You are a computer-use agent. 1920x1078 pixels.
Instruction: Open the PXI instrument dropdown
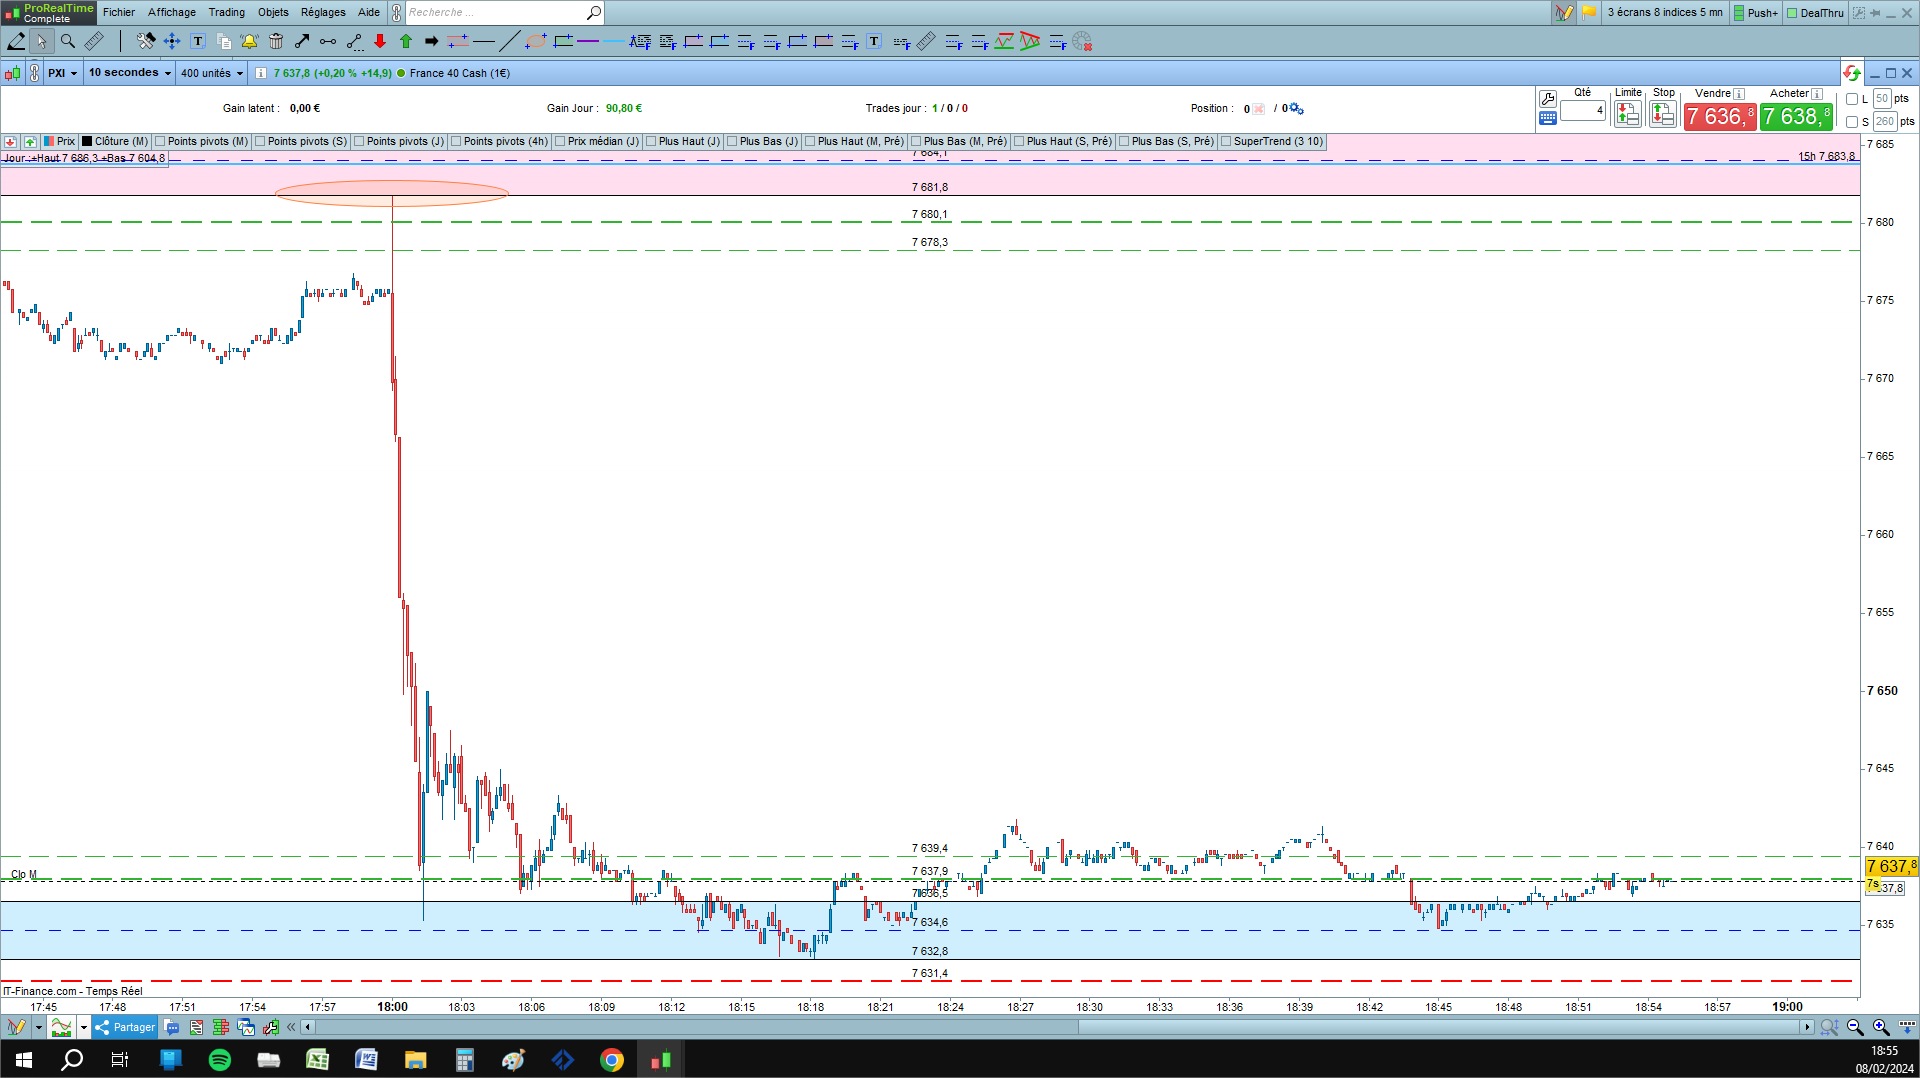[x=62, y=73]
